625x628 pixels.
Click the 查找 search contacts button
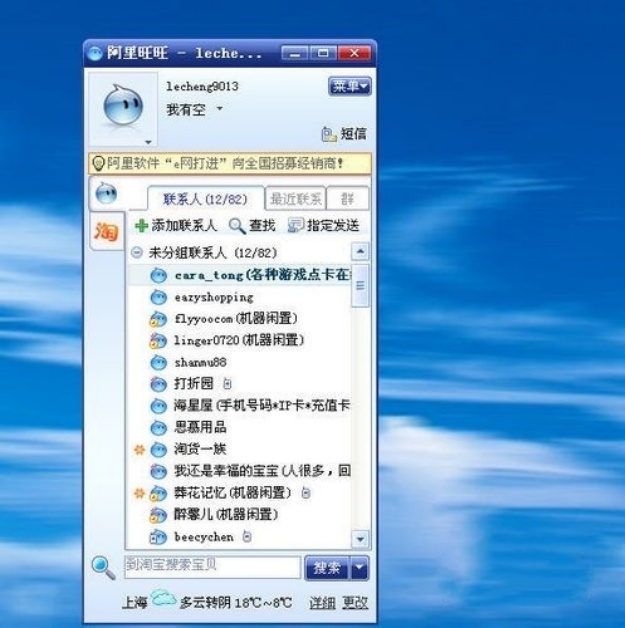(x=252, y=226)
